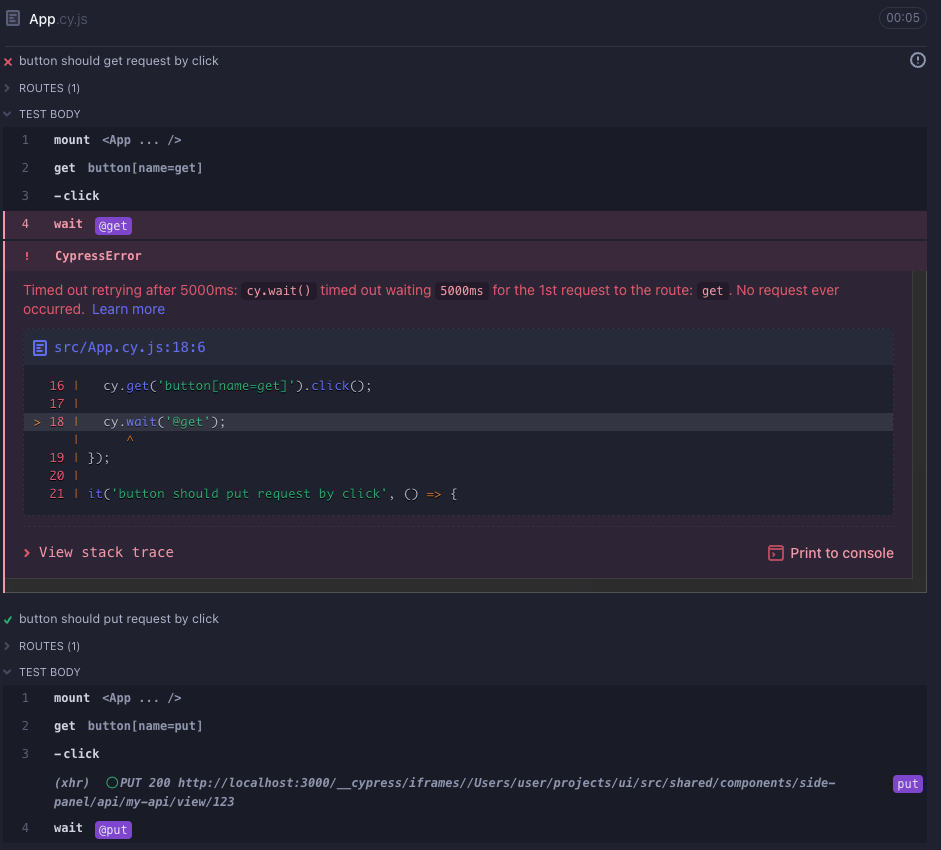Image resolution: width=941 pixels, height=850 pixels.
Task: Click the 00:05 test duration timer
Action: click(x=902, y=18)
